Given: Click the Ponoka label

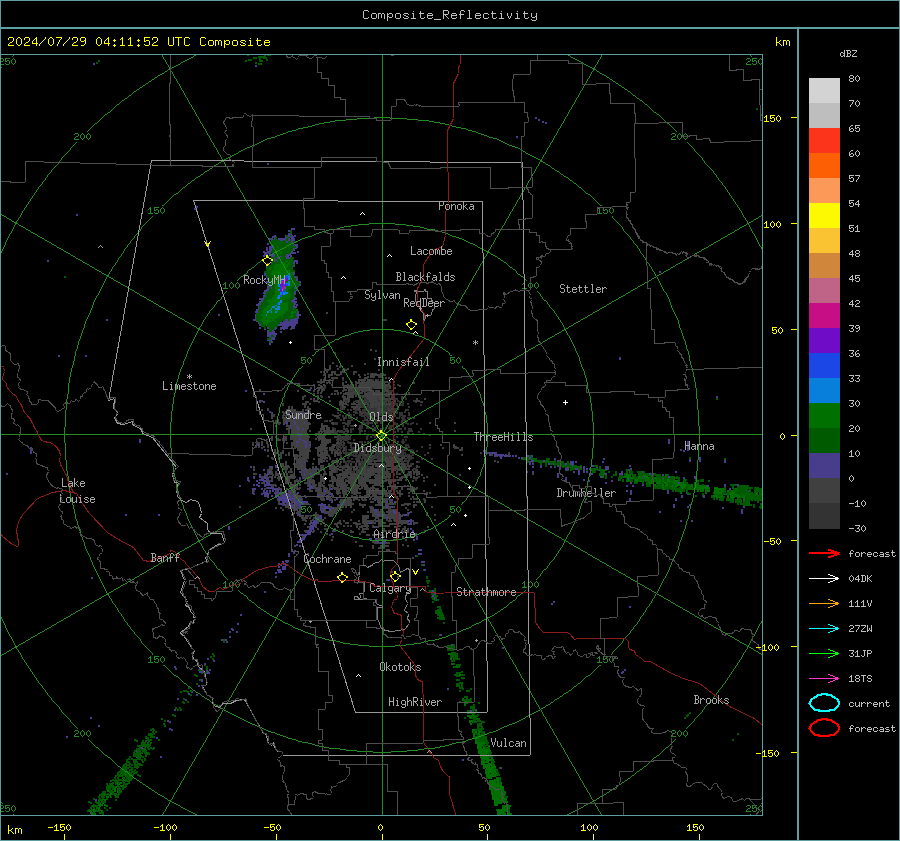Looking at the screenshot, I should coord(456,206).
